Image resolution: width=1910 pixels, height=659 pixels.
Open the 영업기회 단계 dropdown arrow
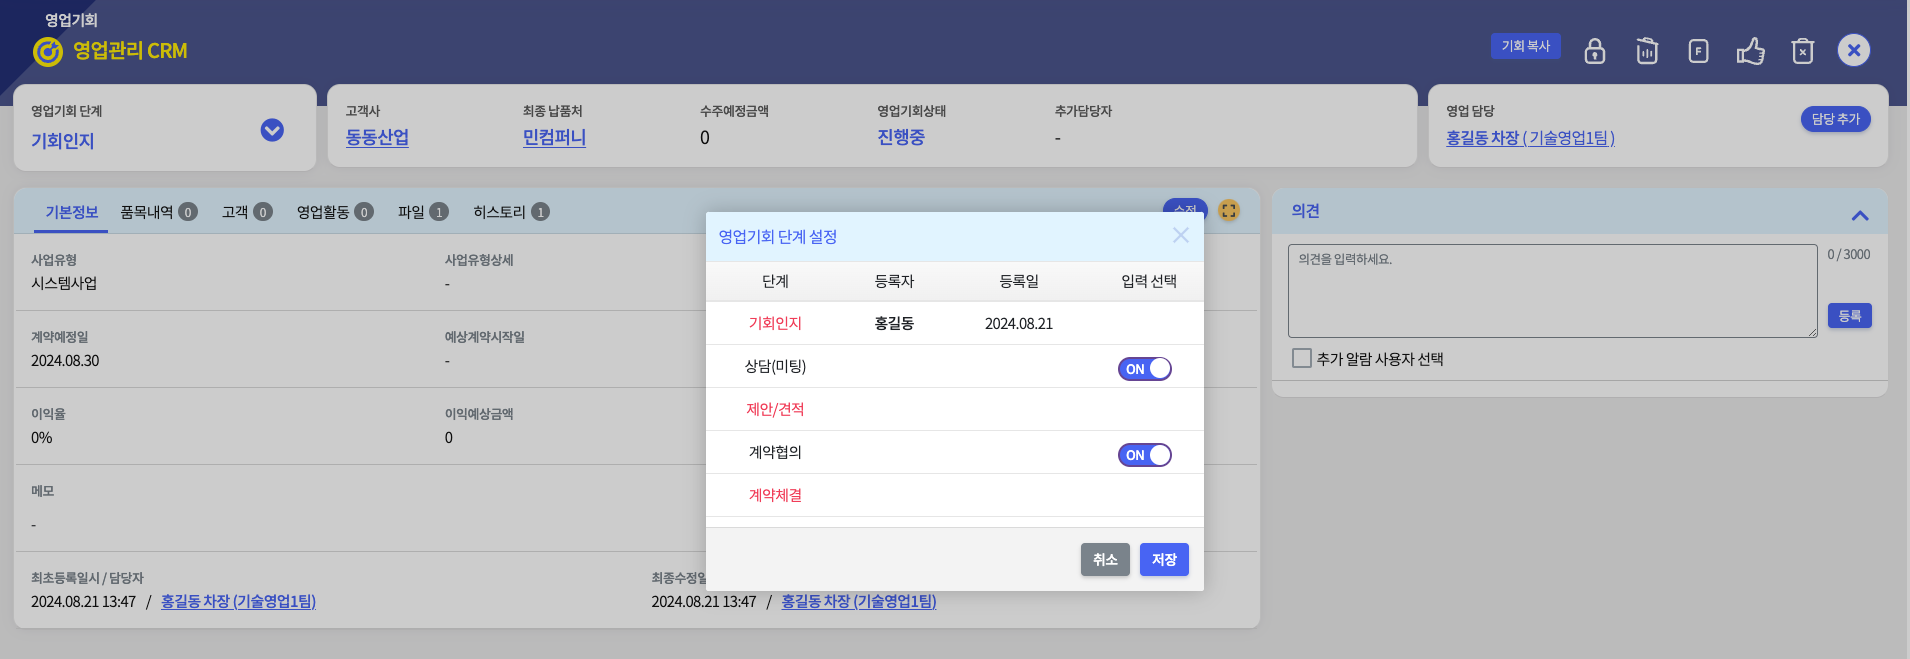coord(272,130)
